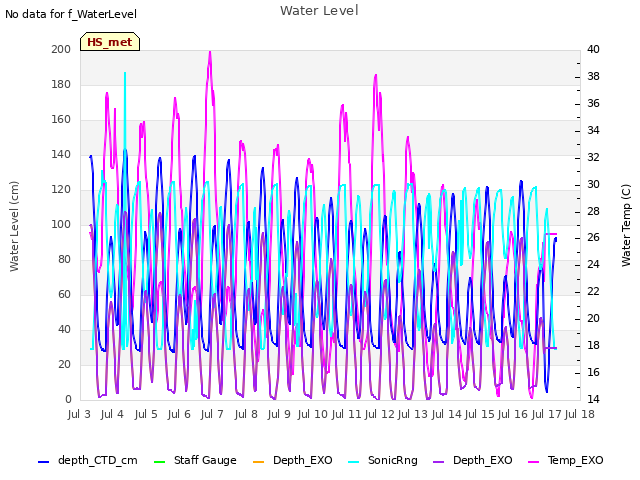The image size is (640, 480).
Task: Click the 140 left-axis tick value
Action: (61, 154)
